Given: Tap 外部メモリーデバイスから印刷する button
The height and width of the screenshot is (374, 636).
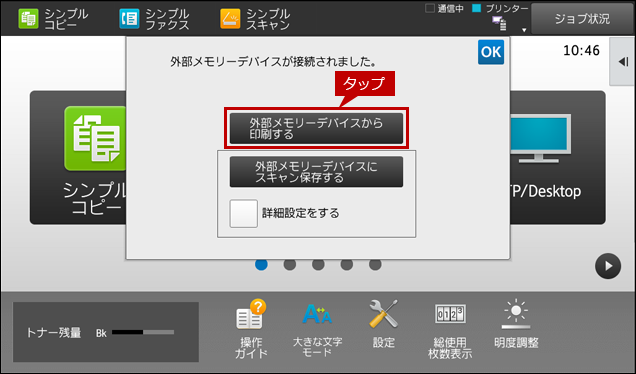Looking at the screenshot, I should (x=316, y=128).
